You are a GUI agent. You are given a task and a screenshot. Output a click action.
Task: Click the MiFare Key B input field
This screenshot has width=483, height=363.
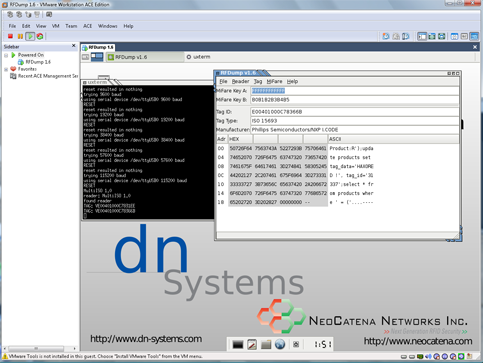click(x=354, y=100)
